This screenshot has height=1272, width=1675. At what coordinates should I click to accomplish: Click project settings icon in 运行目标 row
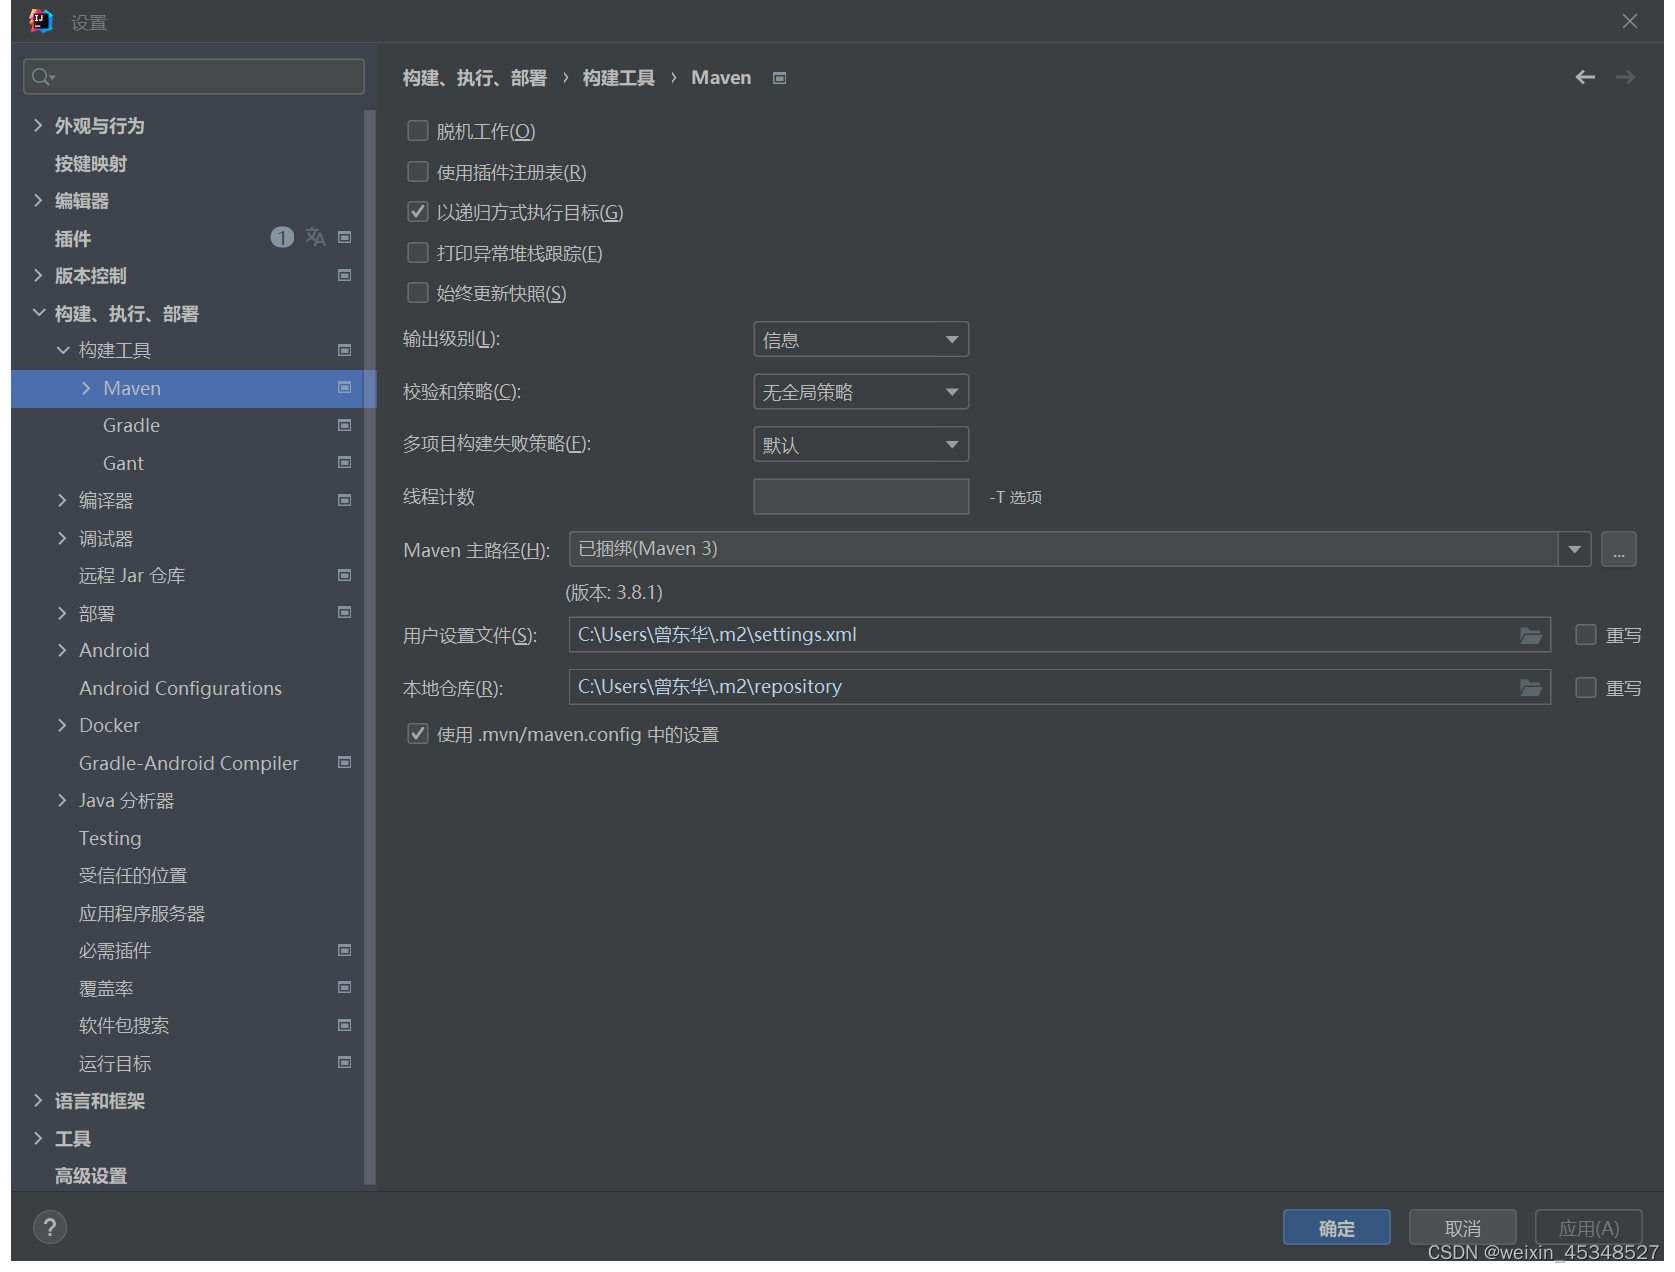(x=344, y=1062)
